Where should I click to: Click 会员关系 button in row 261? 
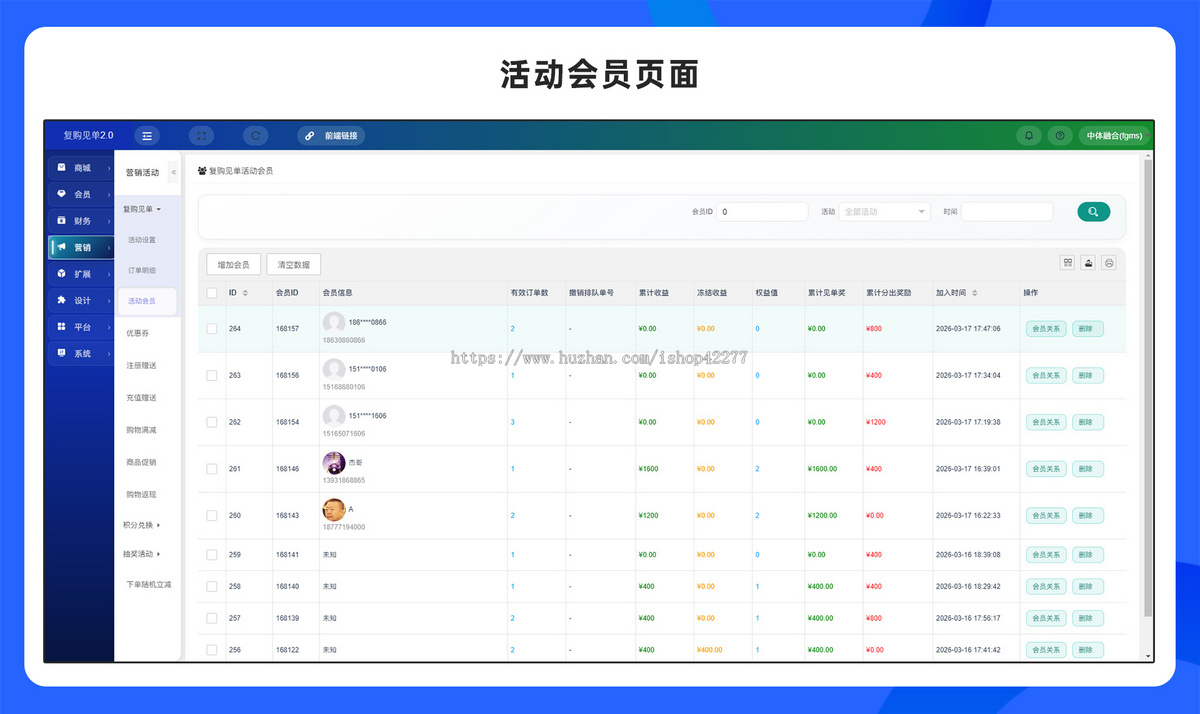(1046, 469)
